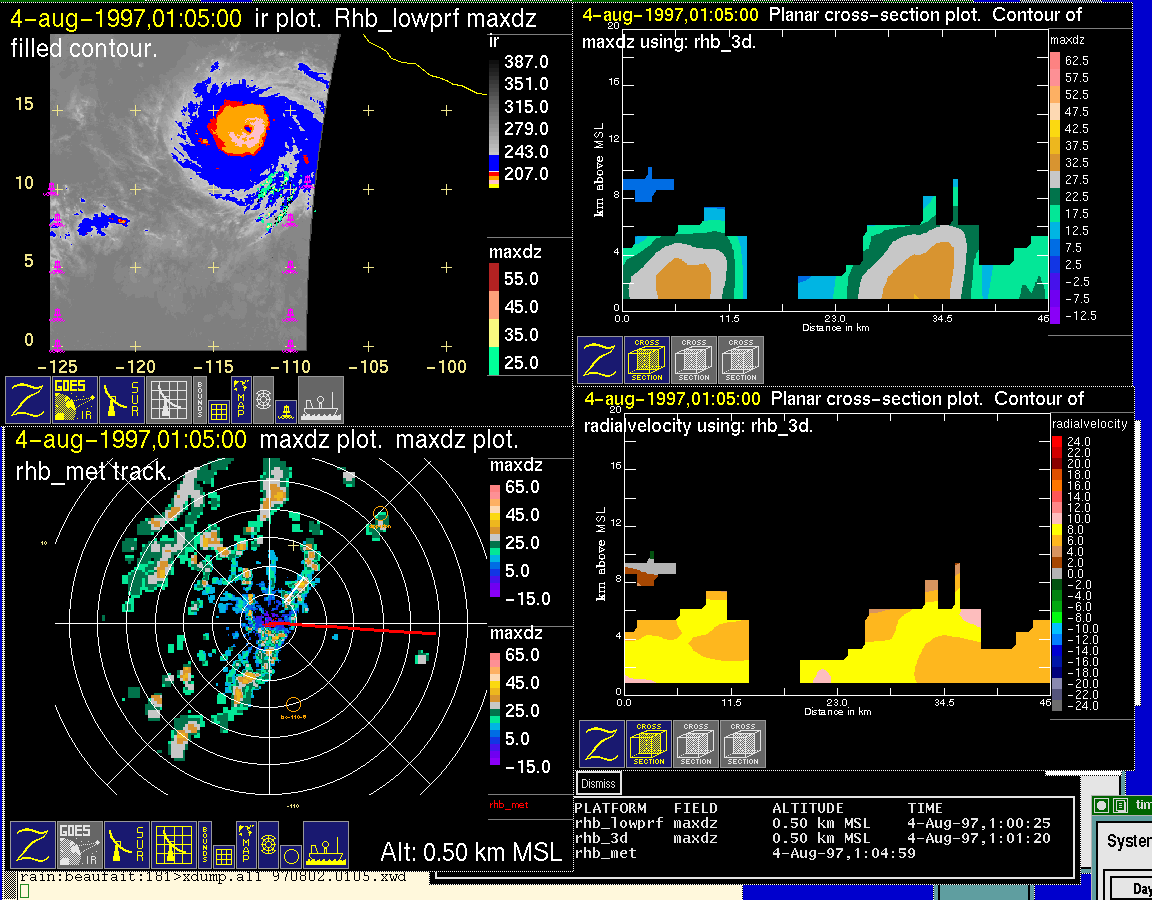This screenshot has height=900, width=1152.
Task: Select the small yellow grid icon in IR plot toolbar
Action: point(218,411)
